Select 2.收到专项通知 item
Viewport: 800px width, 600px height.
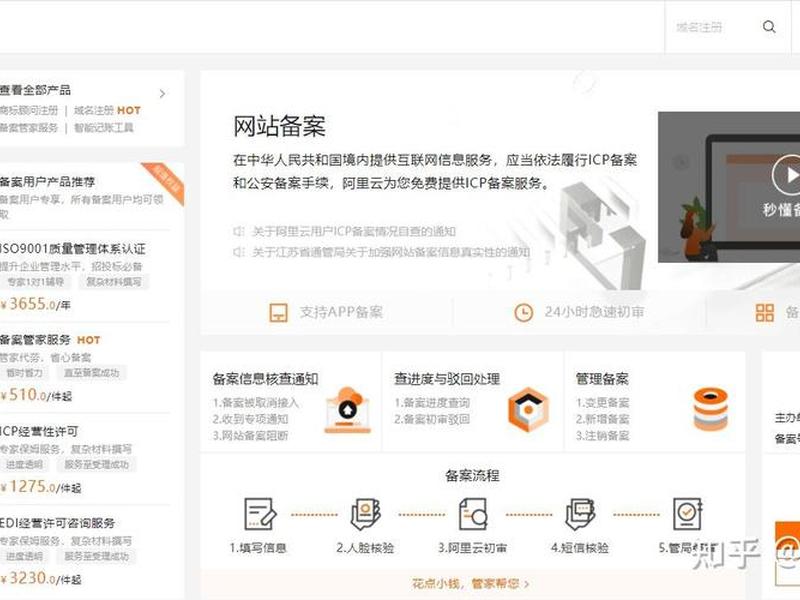click(251, 419)
